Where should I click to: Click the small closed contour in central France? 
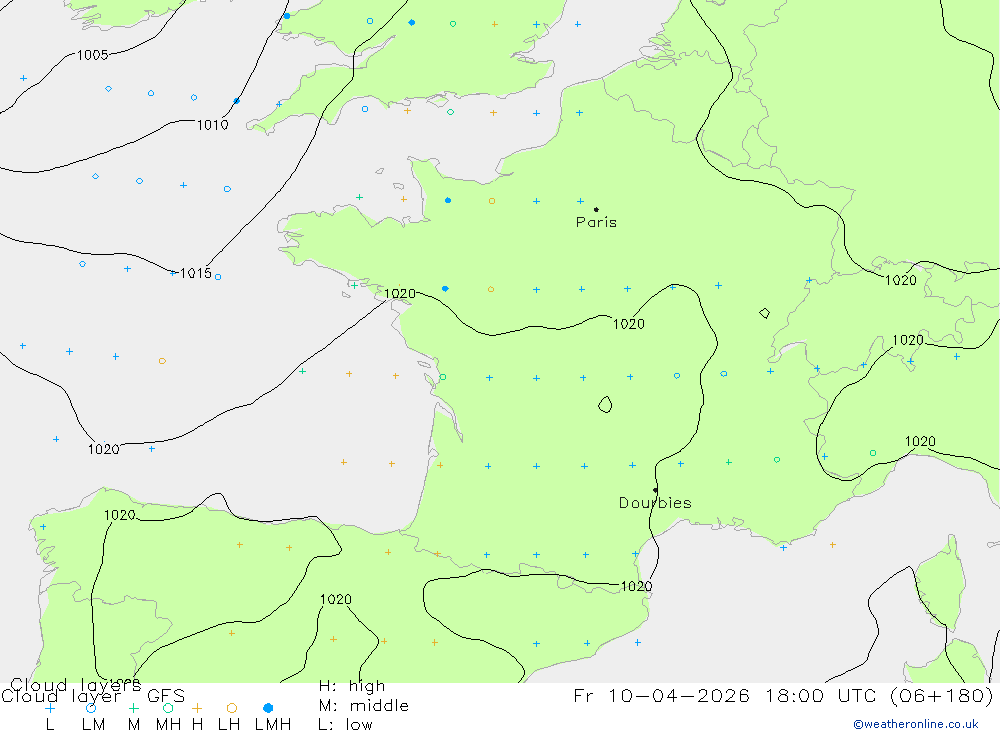(x=605, y=404)
